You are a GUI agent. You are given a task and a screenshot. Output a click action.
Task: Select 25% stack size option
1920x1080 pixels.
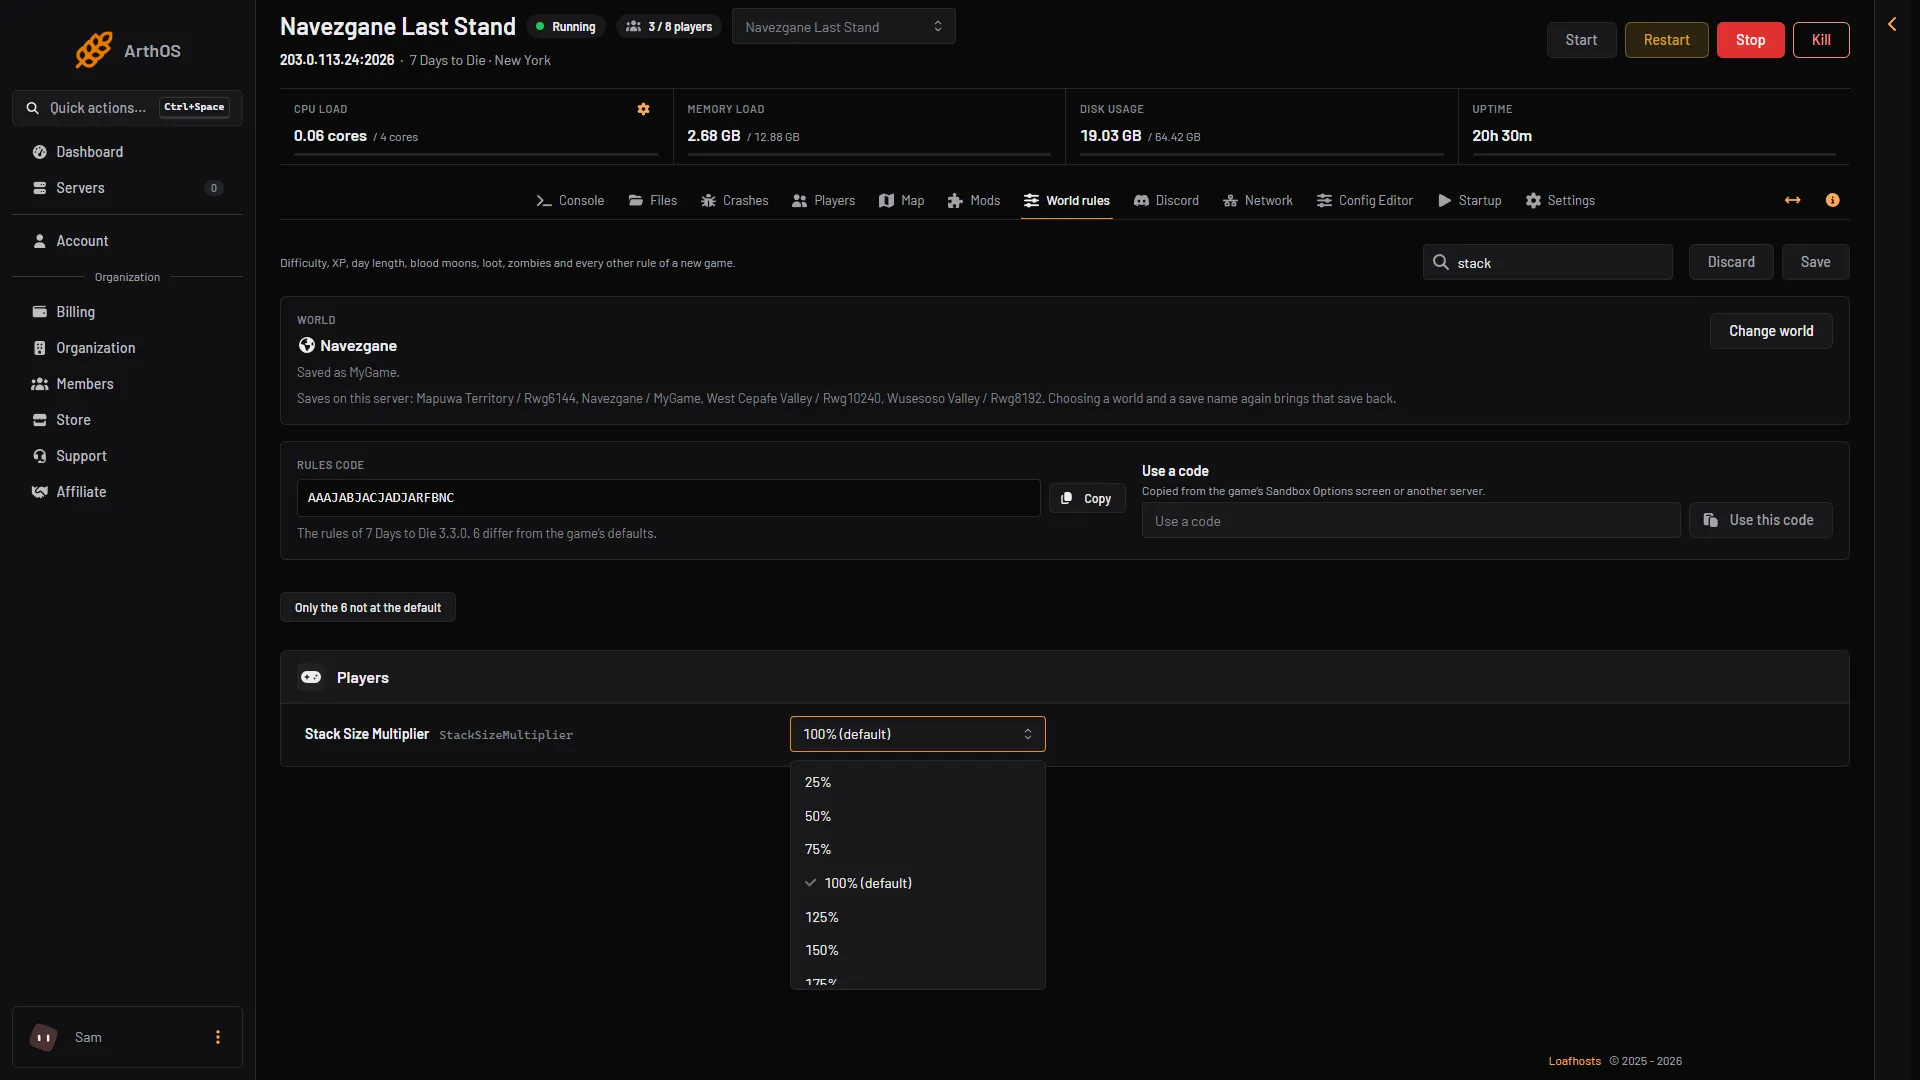(917, 782)
